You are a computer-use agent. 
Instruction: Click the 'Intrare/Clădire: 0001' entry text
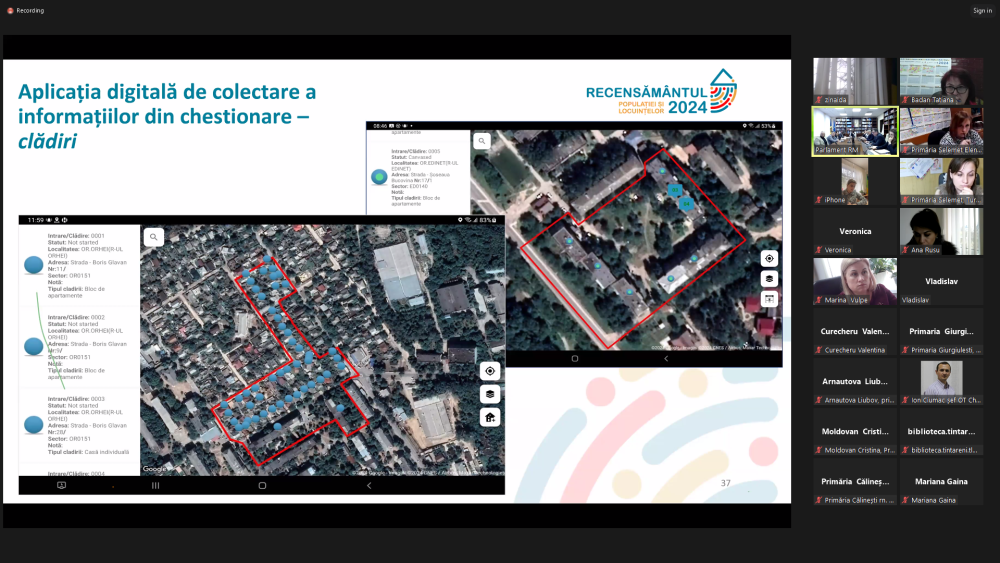tap(76, 236)
